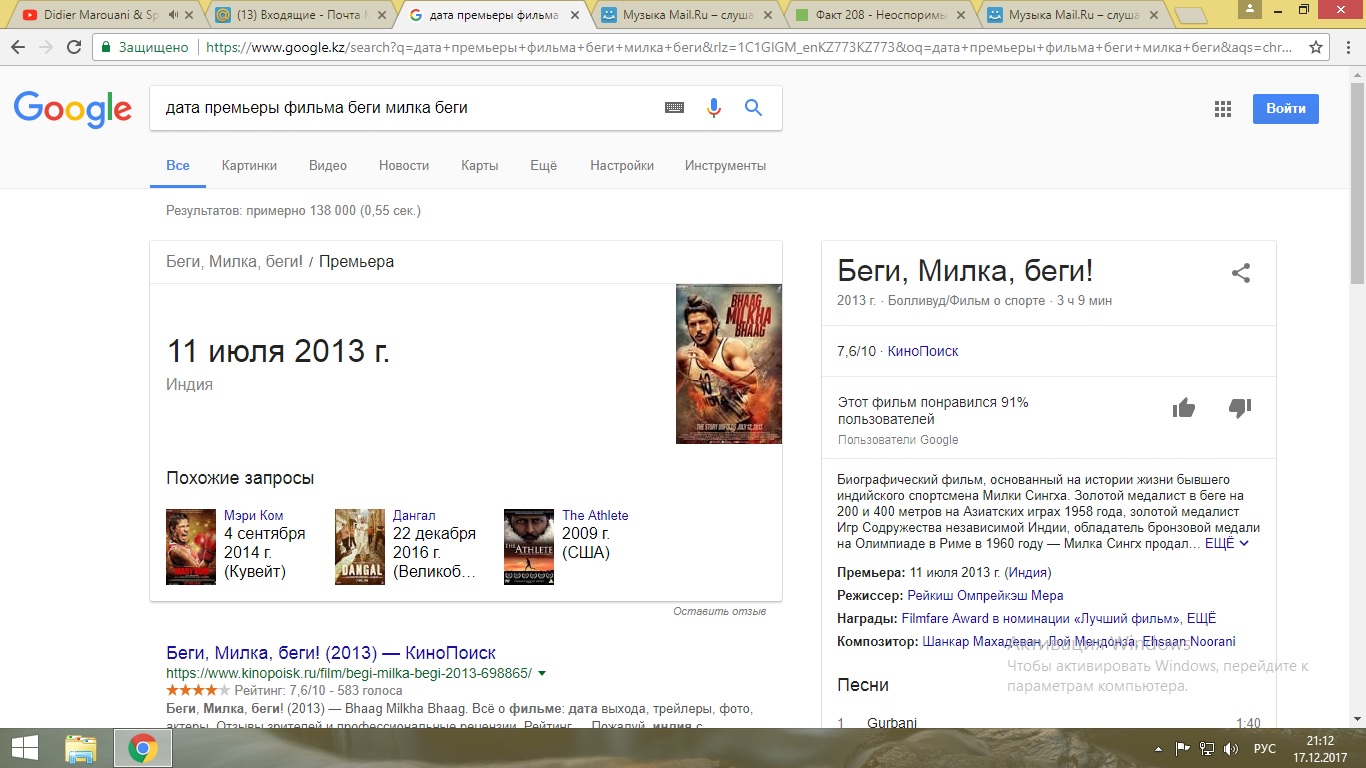This screenshot has width=1366, height=768.
Task: Open the first Музыка Mail.Ru tab
Action: point(686,15)
